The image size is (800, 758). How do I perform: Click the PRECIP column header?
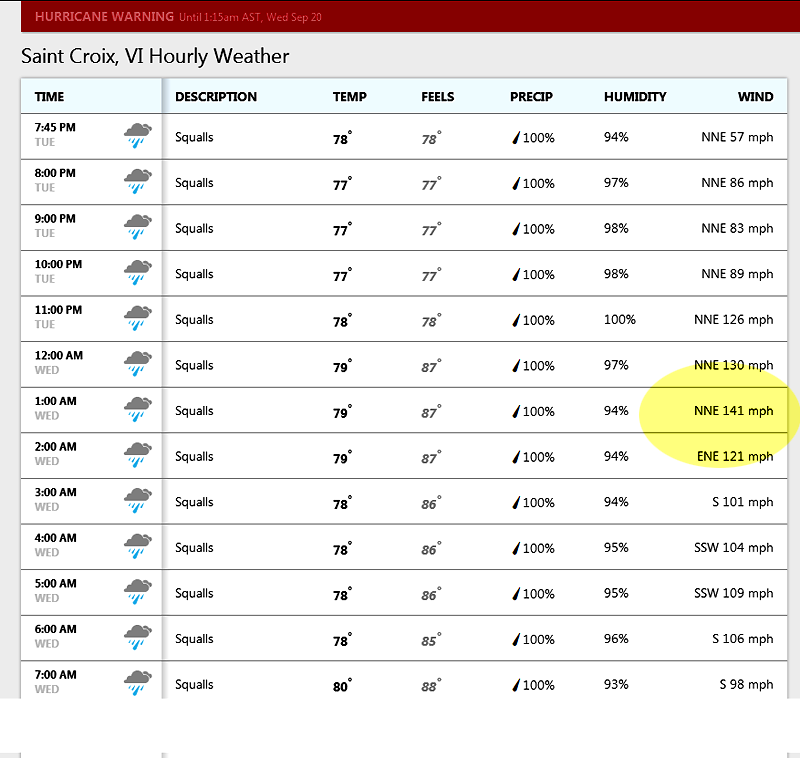point(531,96)
